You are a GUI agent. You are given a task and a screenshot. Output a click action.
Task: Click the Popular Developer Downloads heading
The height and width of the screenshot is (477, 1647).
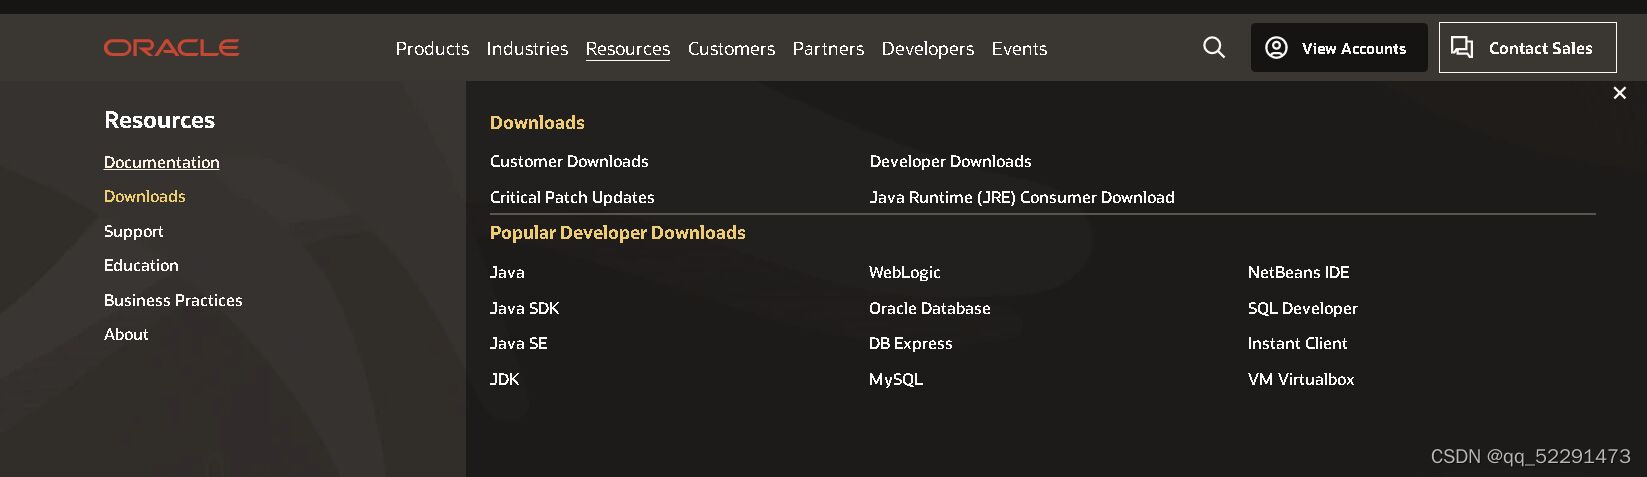(x=618, y=232)
